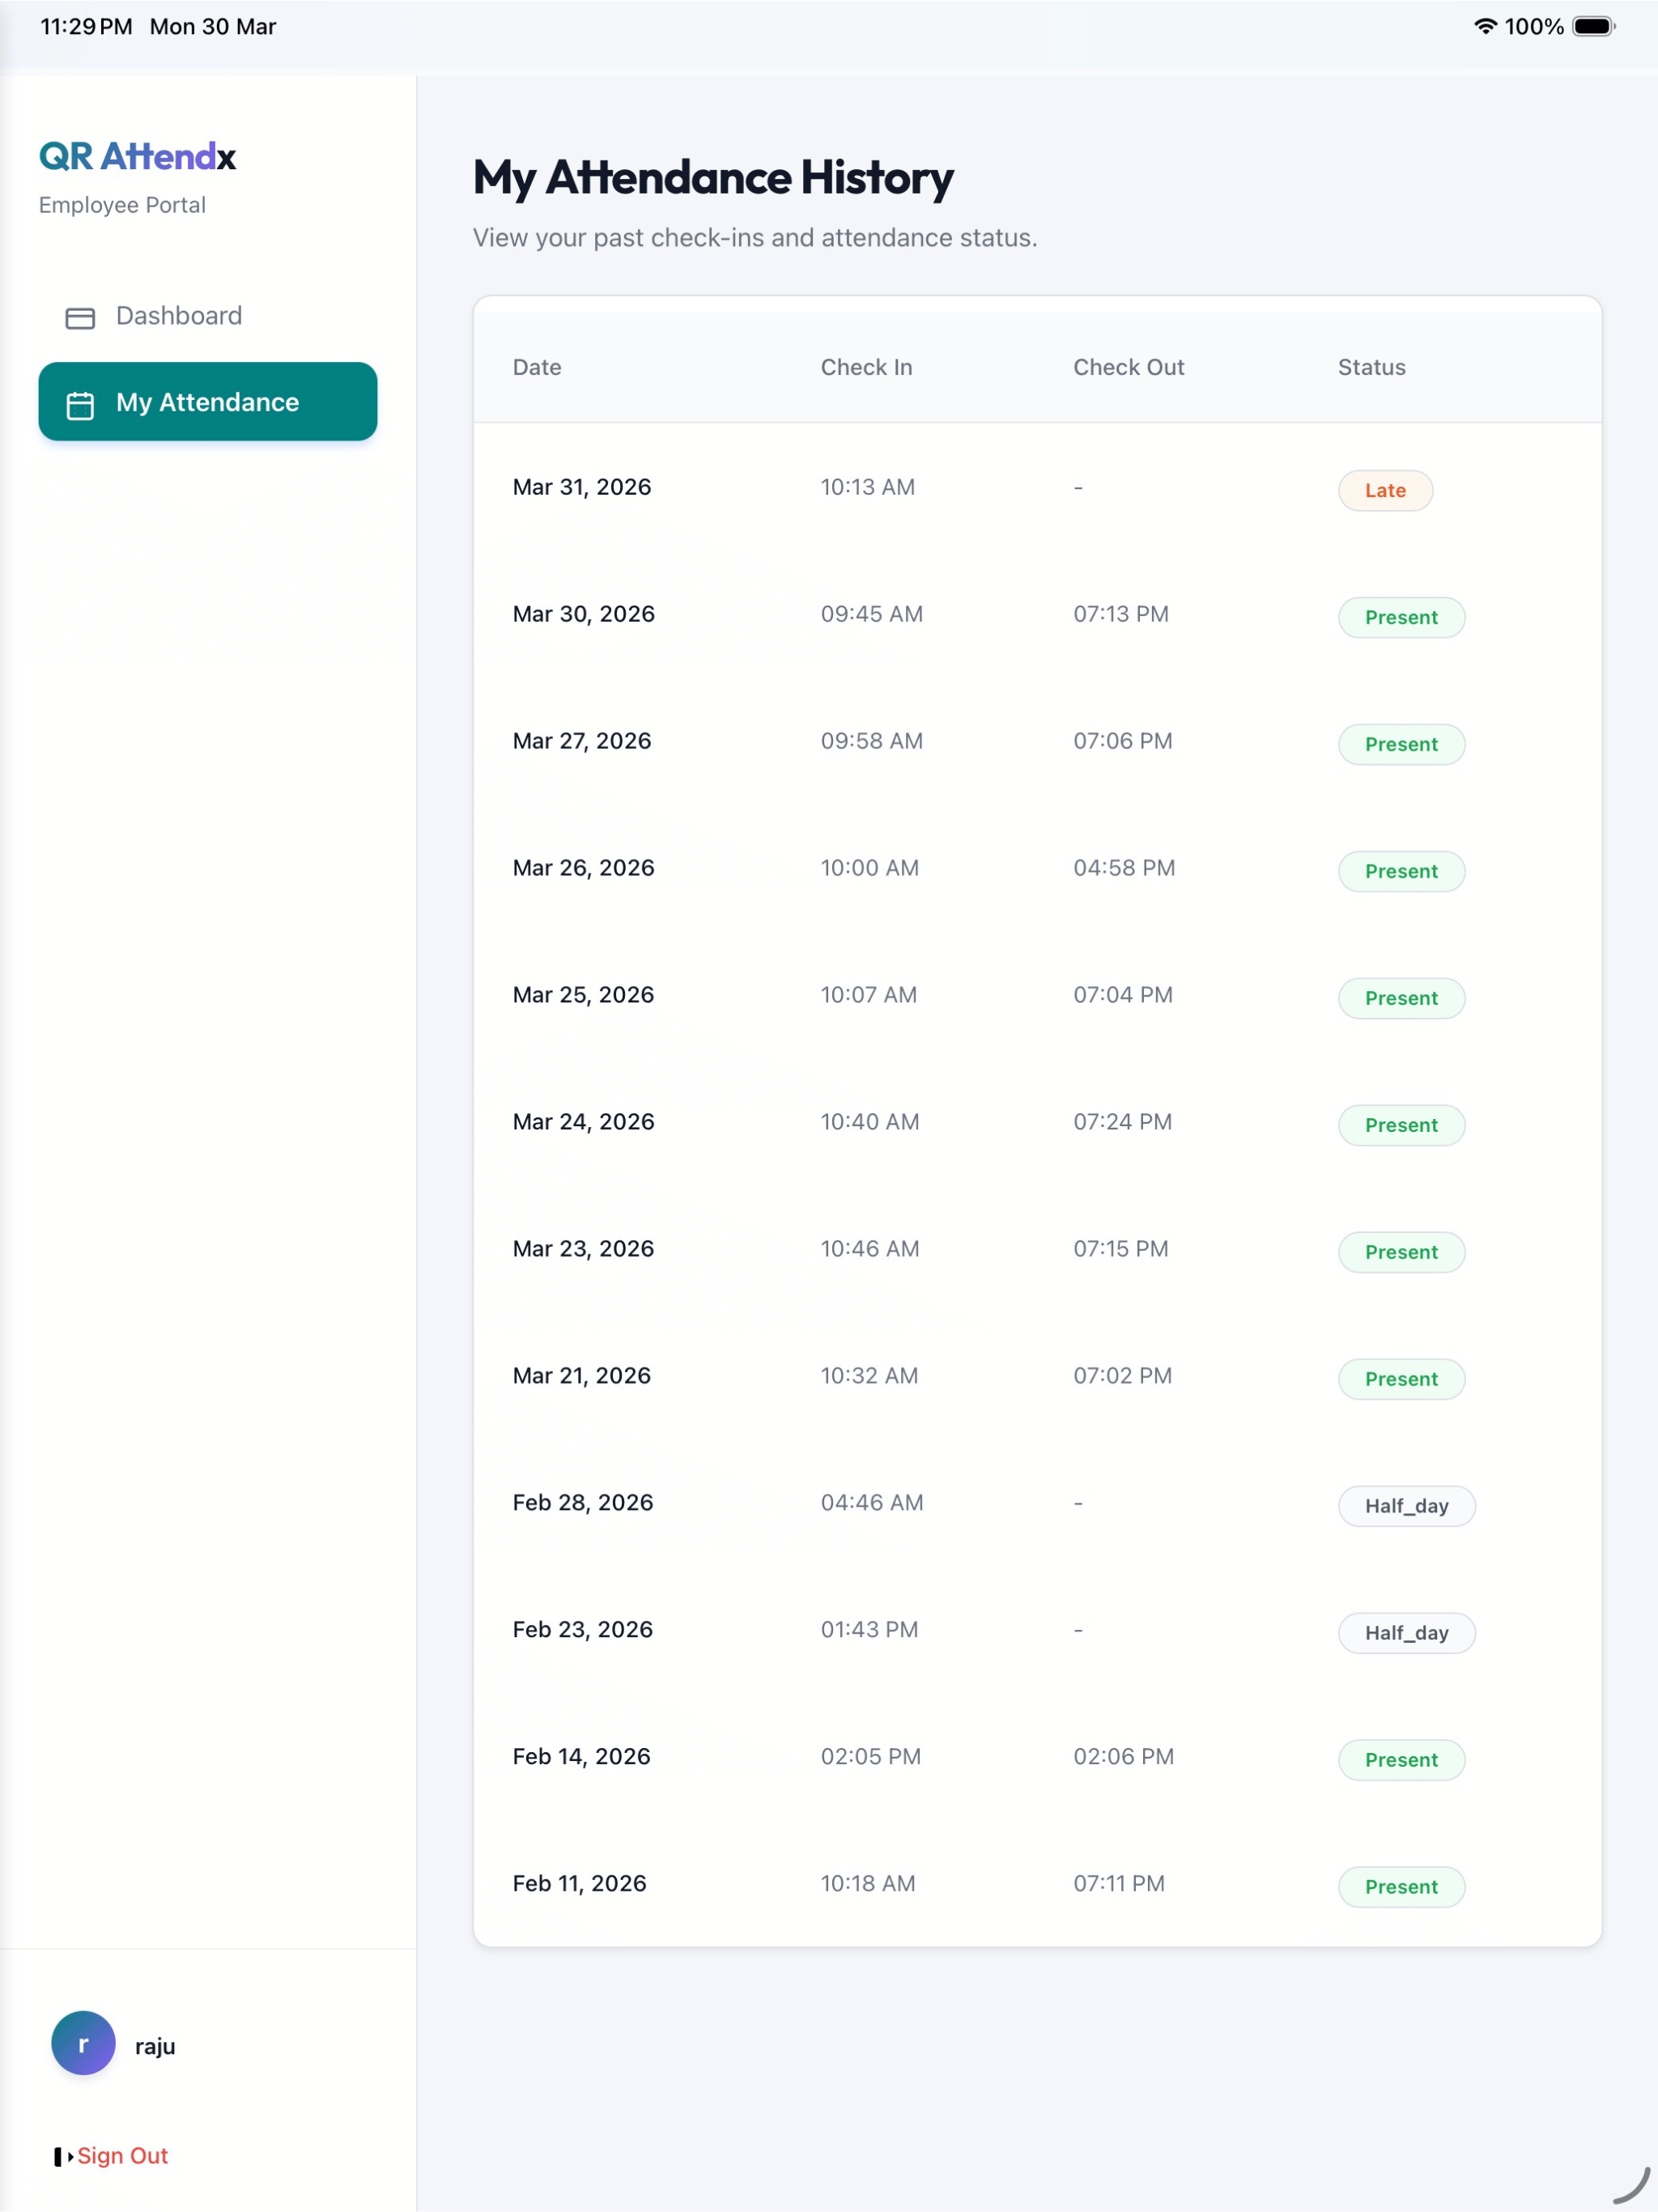This screenshot has width=1658, height=2212.
Task: Select the My Attendance menu item
Action: (208, 402)
